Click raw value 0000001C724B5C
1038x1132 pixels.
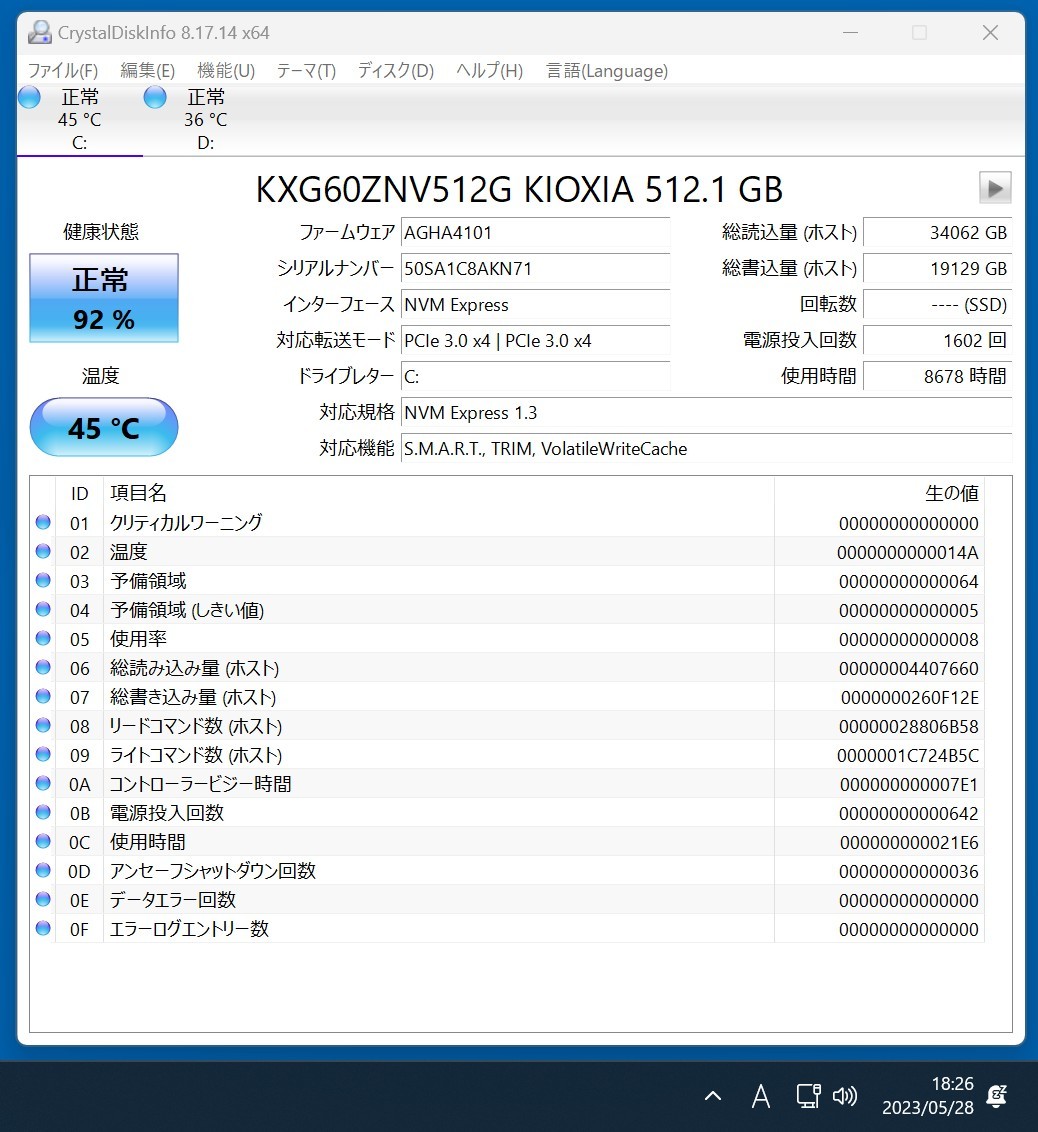coord(907,756)
